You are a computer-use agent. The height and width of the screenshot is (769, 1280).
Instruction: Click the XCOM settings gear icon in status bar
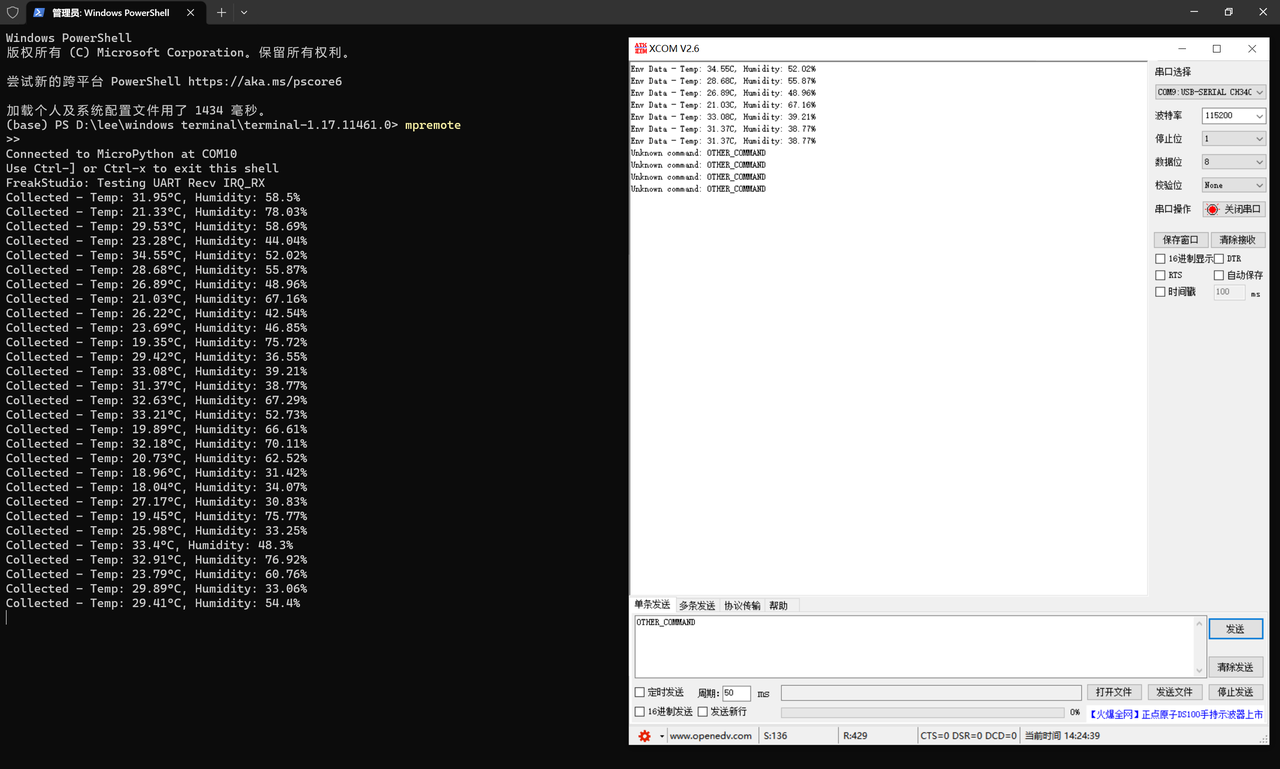(644, 736)
